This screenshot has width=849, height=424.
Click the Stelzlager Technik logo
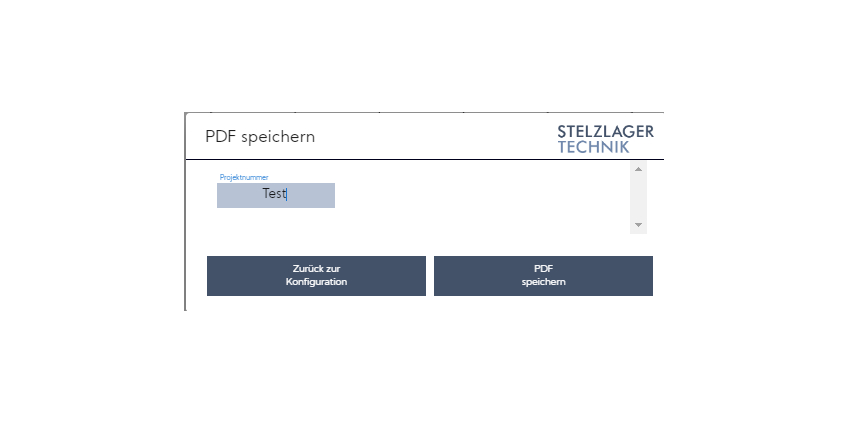605,139
